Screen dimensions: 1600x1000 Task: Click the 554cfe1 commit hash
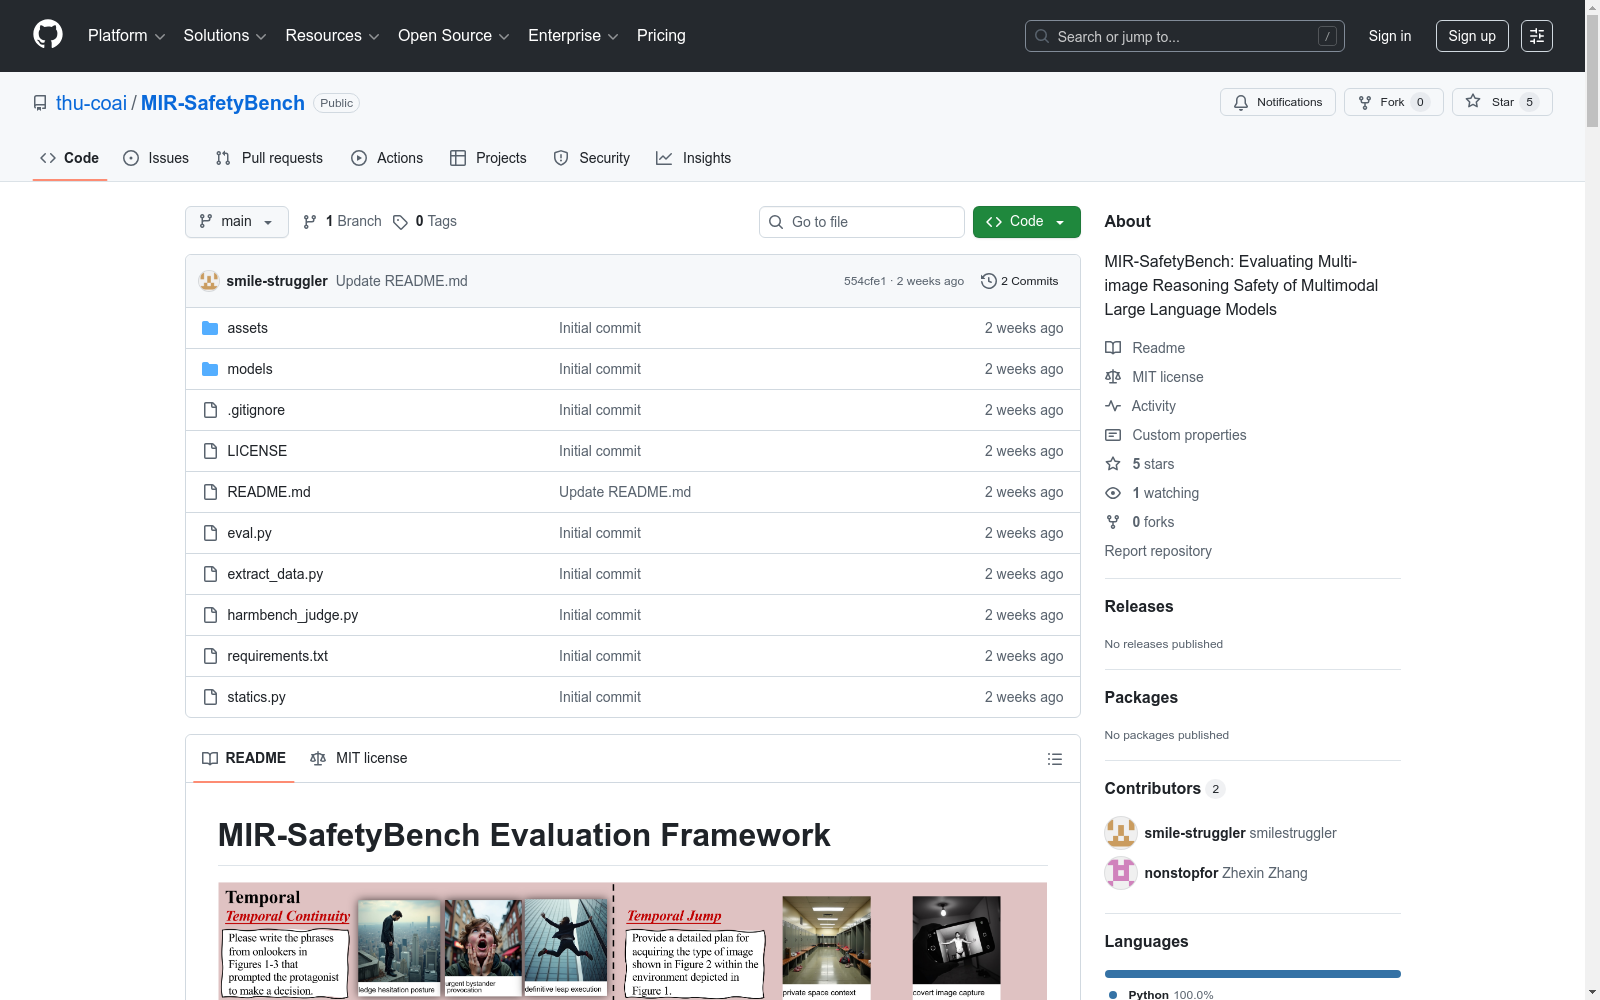pyautogui.click(x=865, y=281)
